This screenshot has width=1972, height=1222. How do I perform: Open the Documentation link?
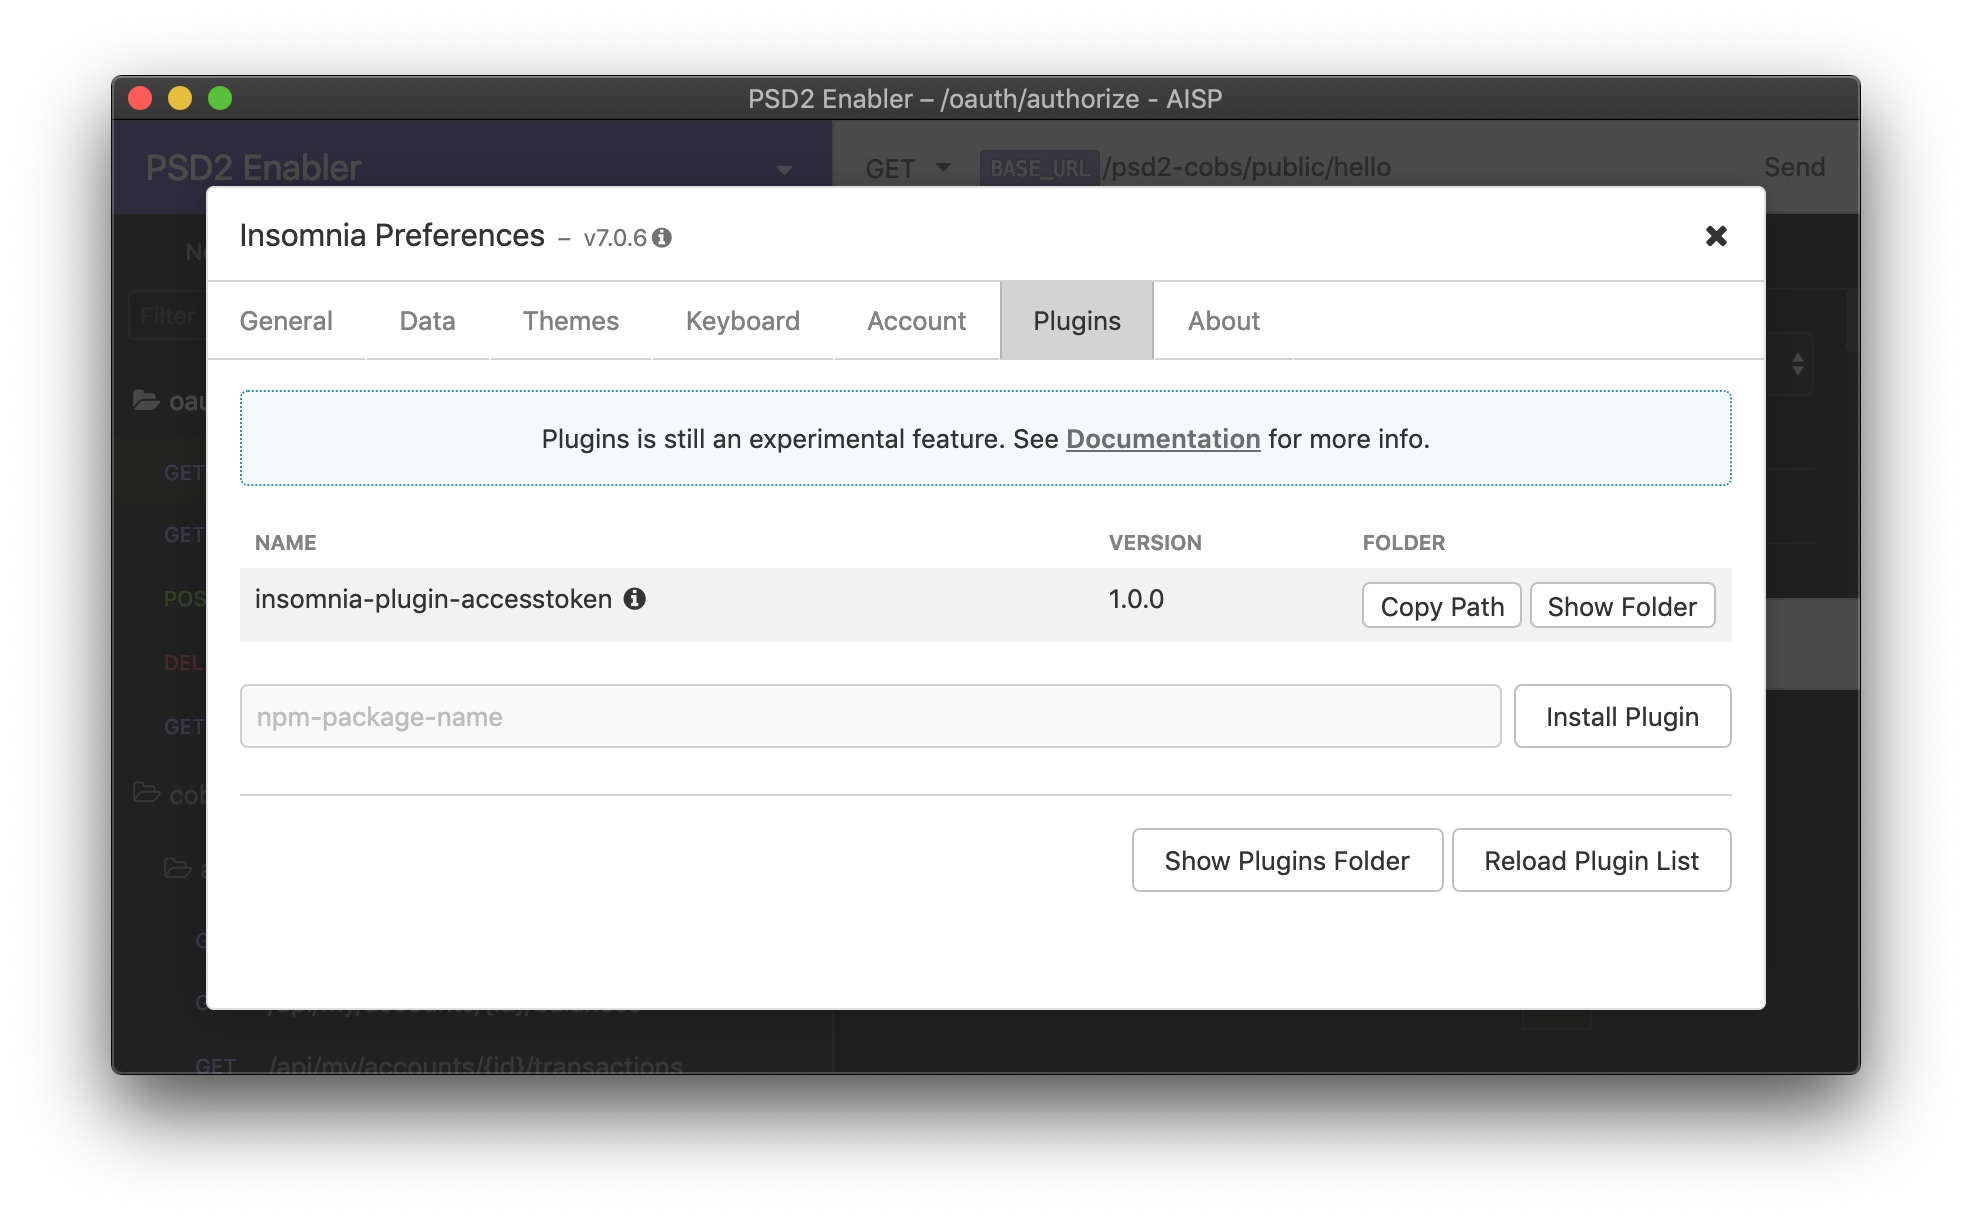pos(1163,439)
